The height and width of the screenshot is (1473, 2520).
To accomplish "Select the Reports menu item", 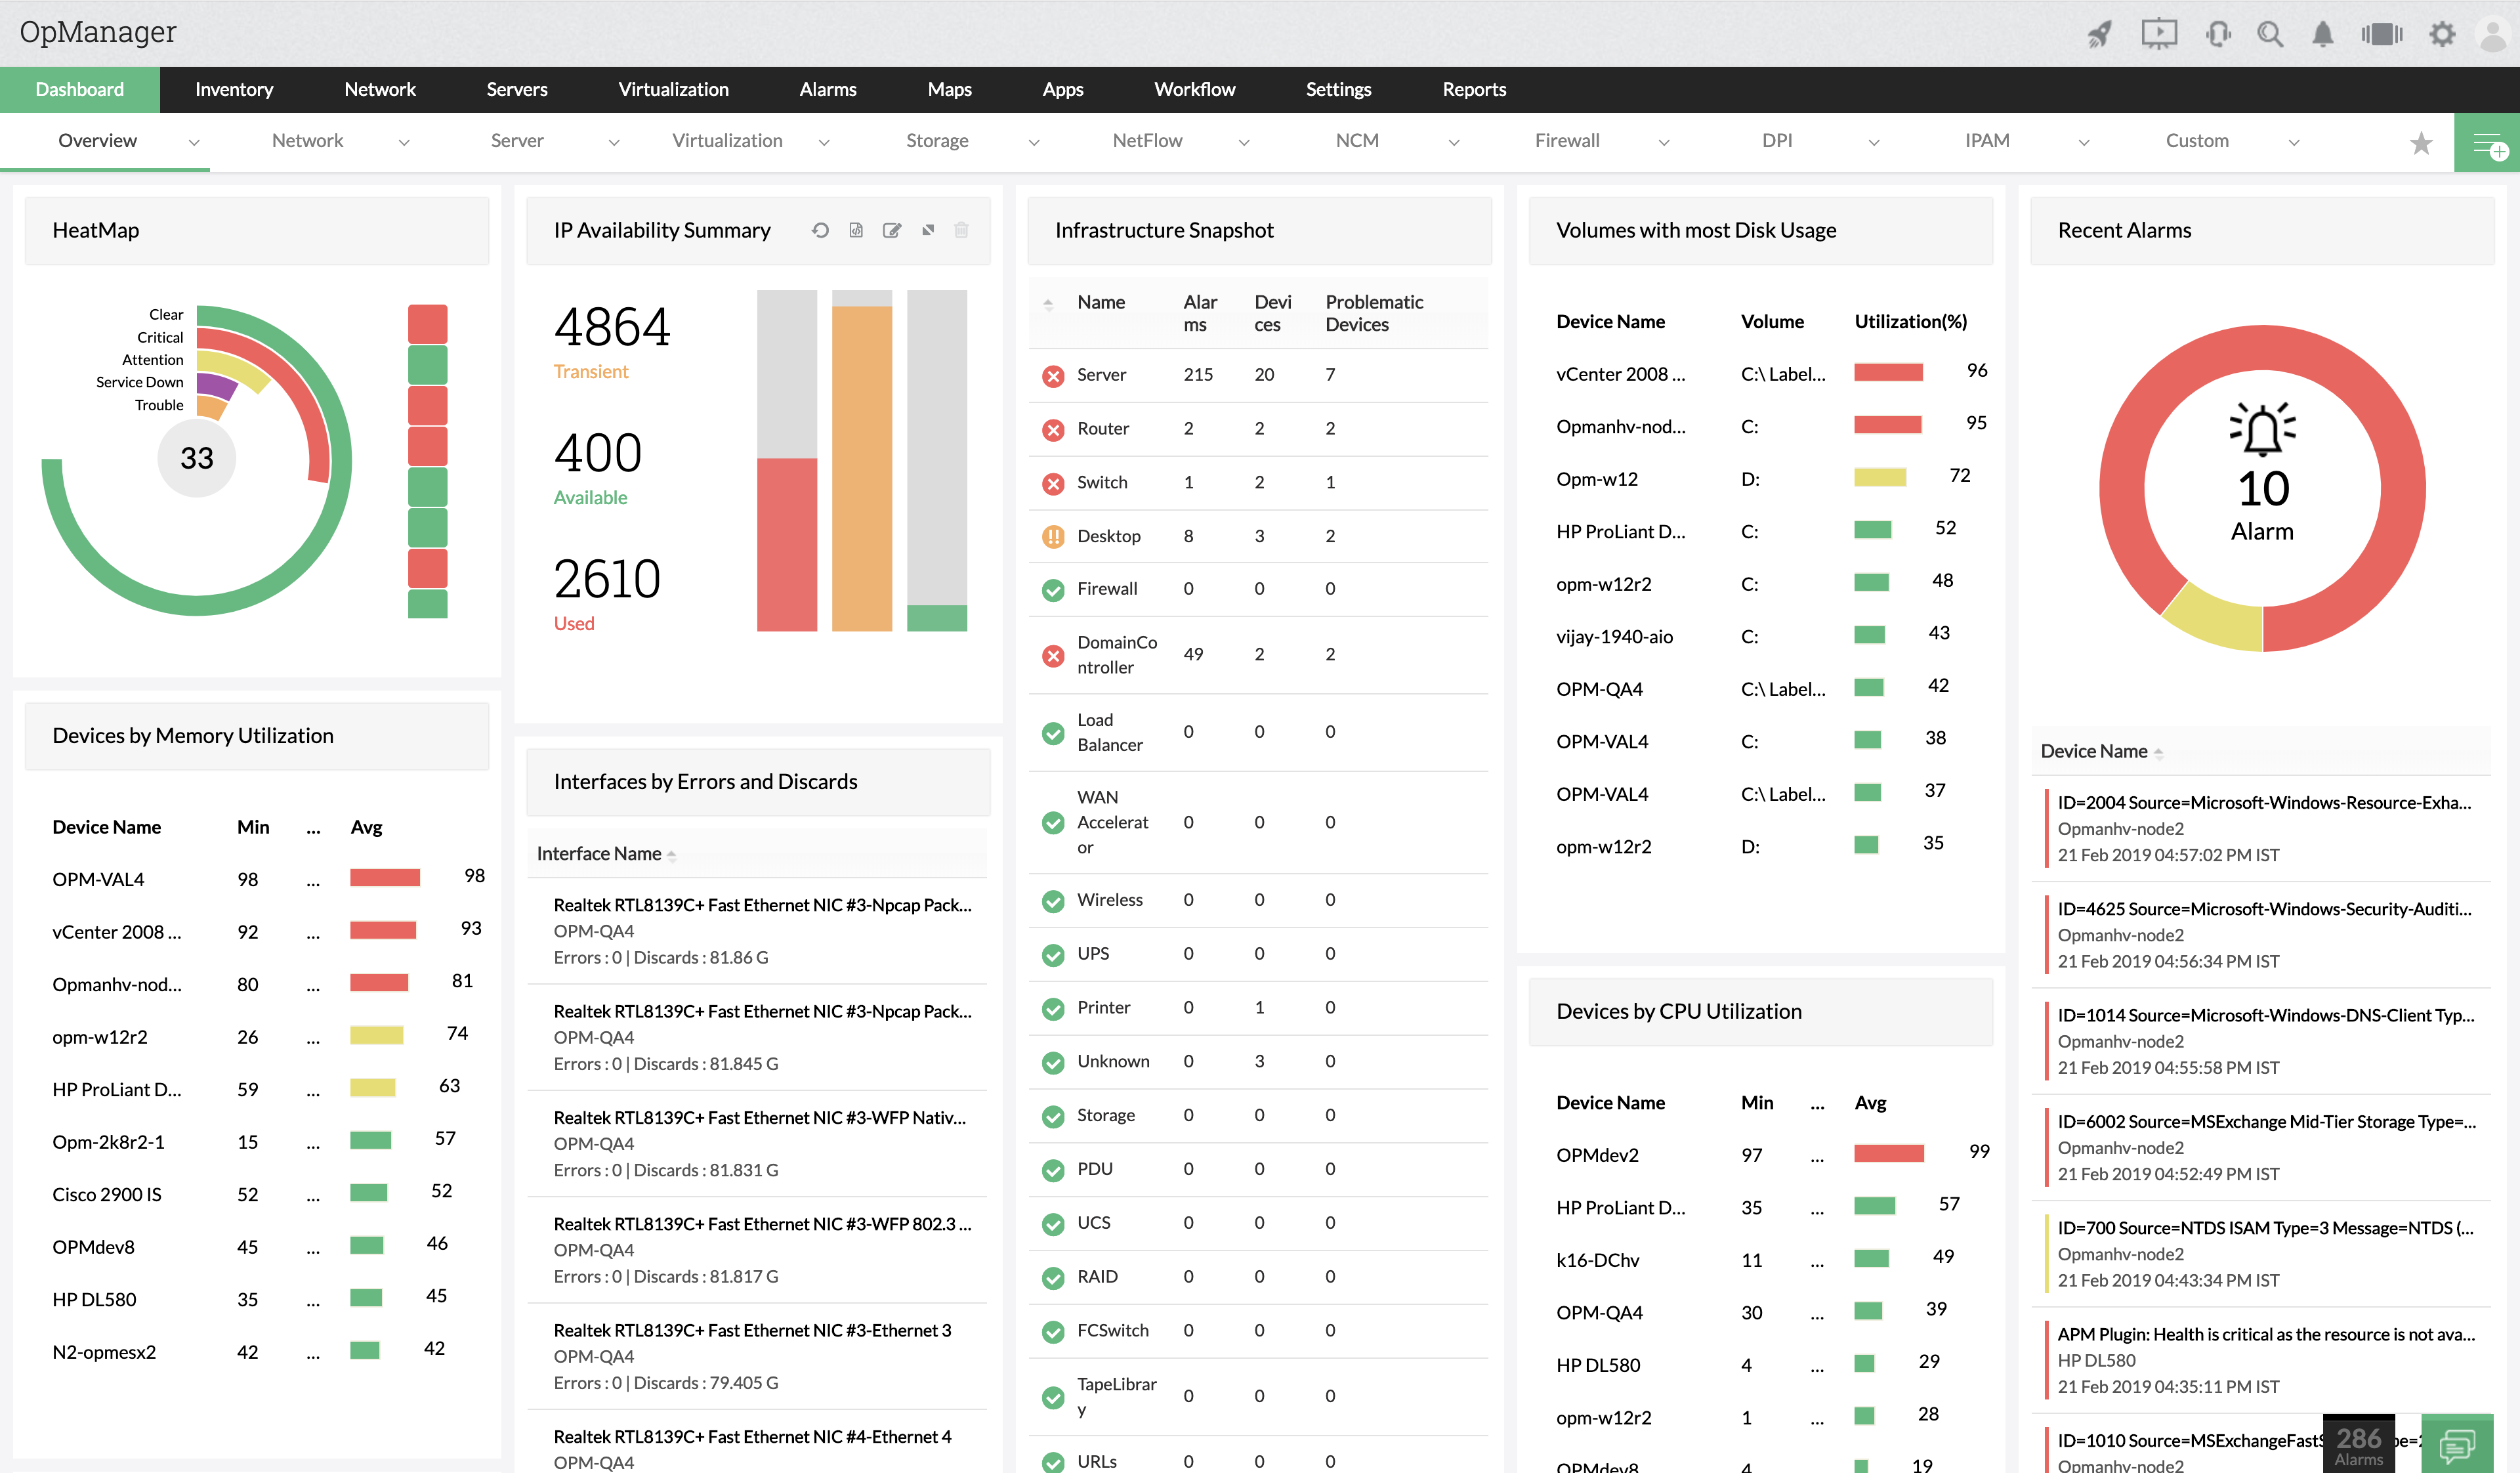I will click(x=1472, y=89).
